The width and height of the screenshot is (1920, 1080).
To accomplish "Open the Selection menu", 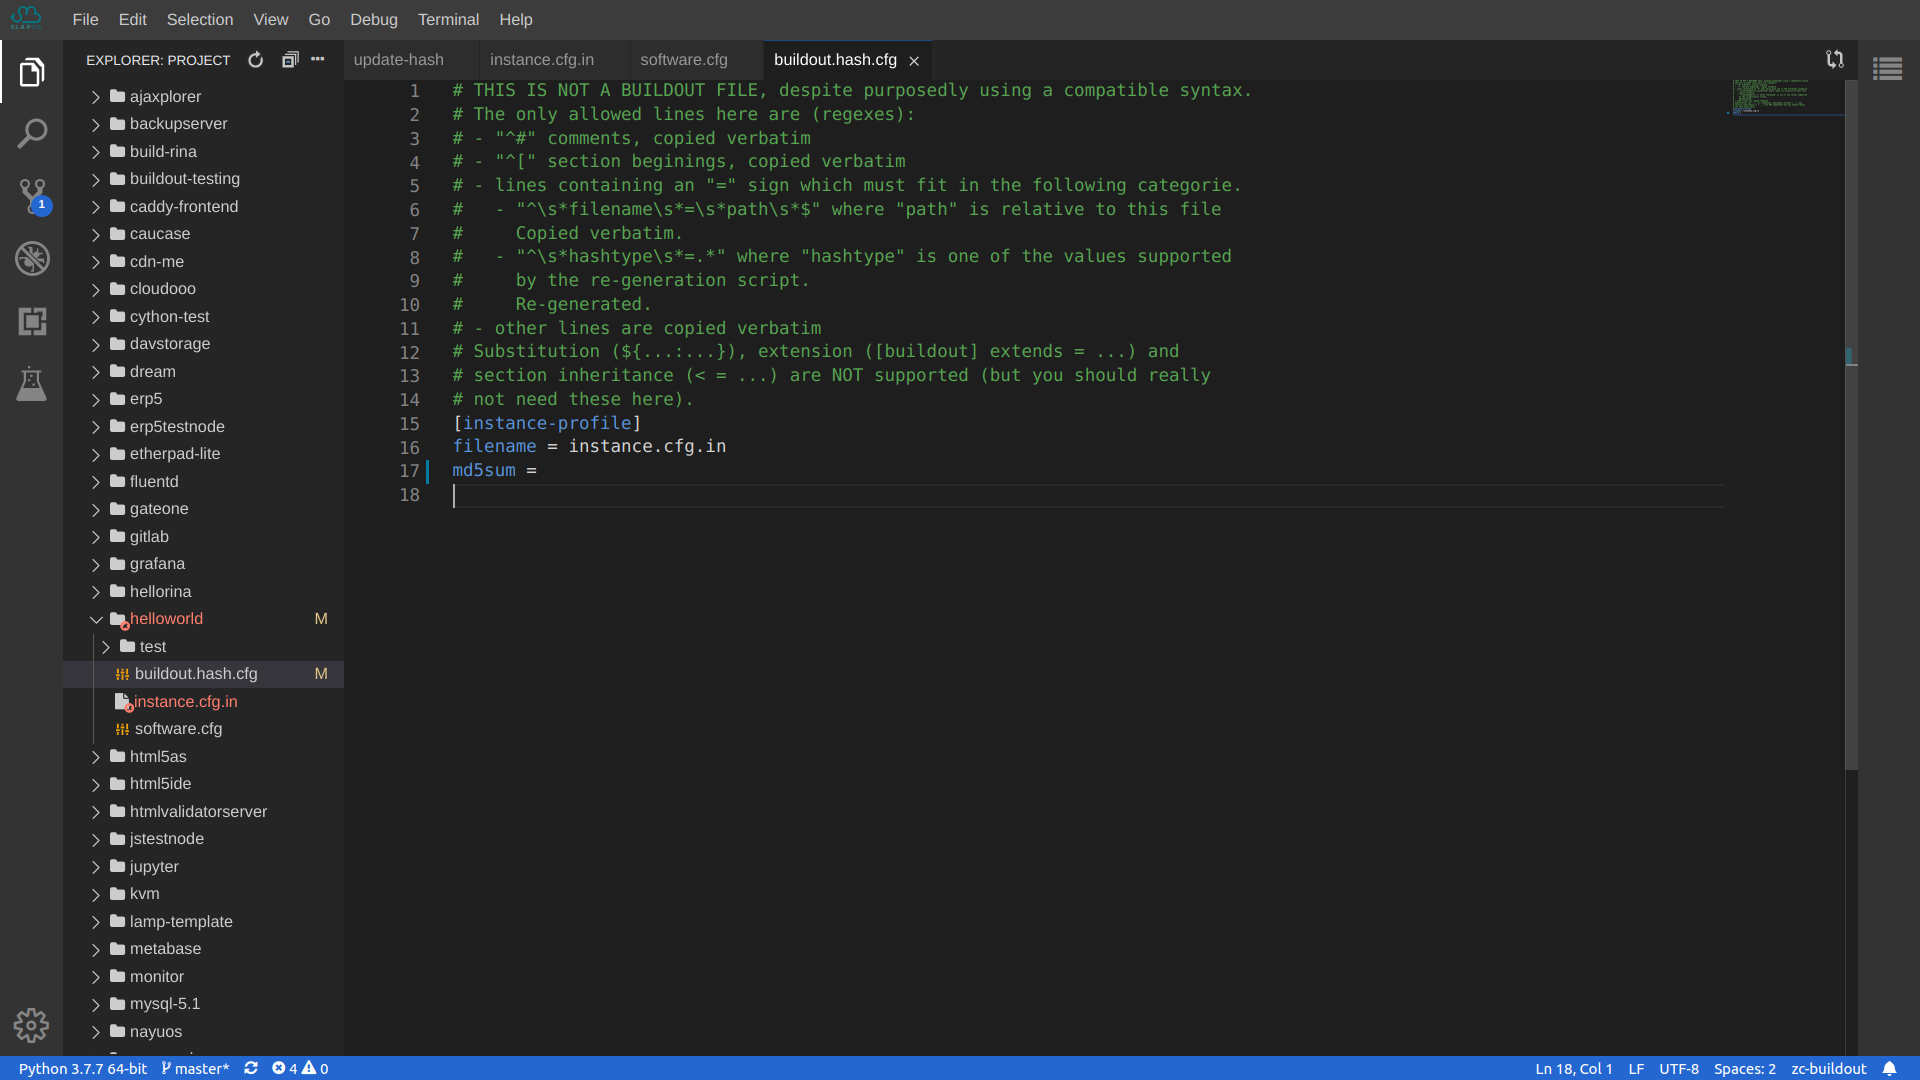I will [200, 19].
